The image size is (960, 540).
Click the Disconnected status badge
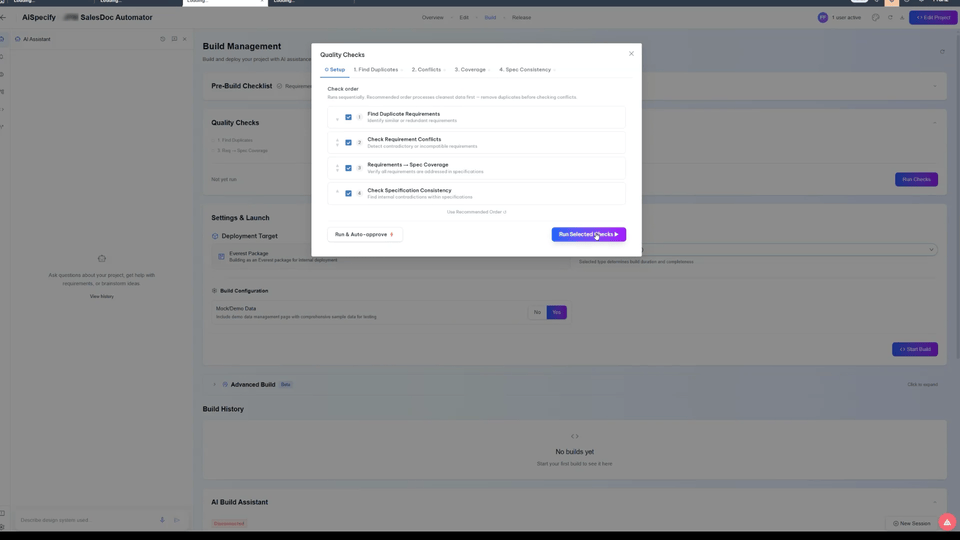pyautogui.click(x=229, y=523)
